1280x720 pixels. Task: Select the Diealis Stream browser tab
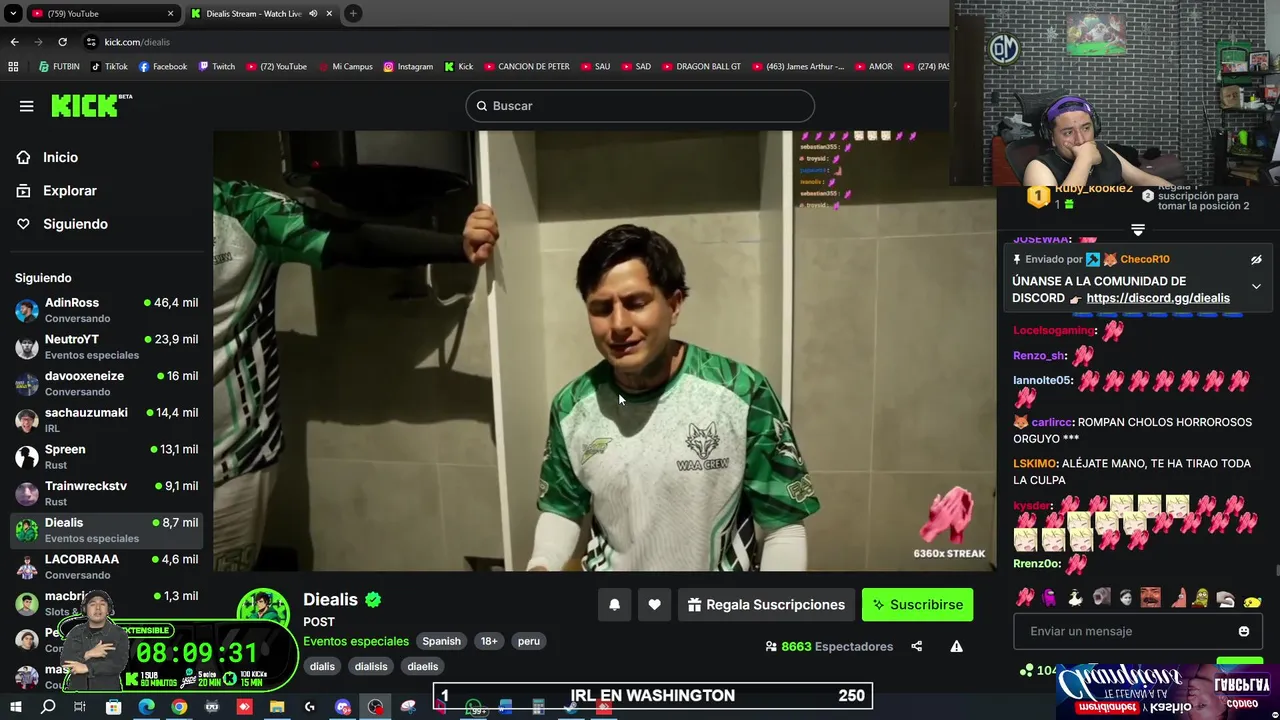(262, 14)
